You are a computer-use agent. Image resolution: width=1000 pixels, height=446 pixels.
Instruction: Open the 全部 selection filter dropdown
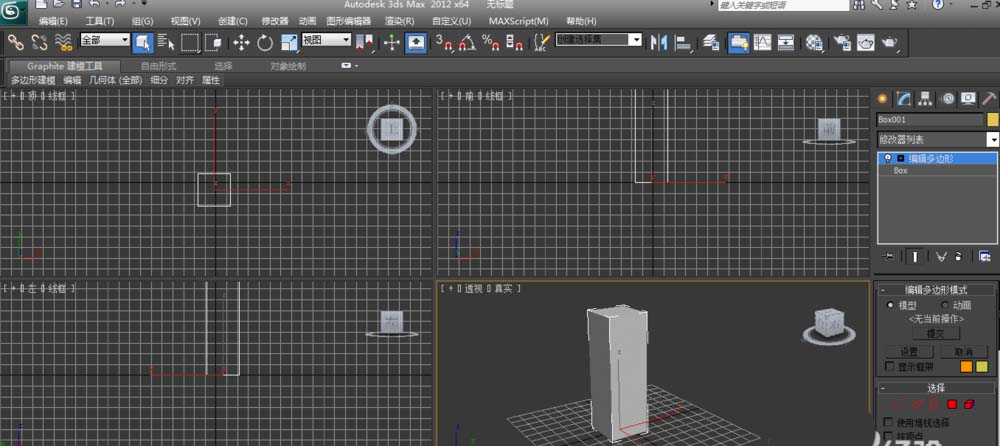105,40
